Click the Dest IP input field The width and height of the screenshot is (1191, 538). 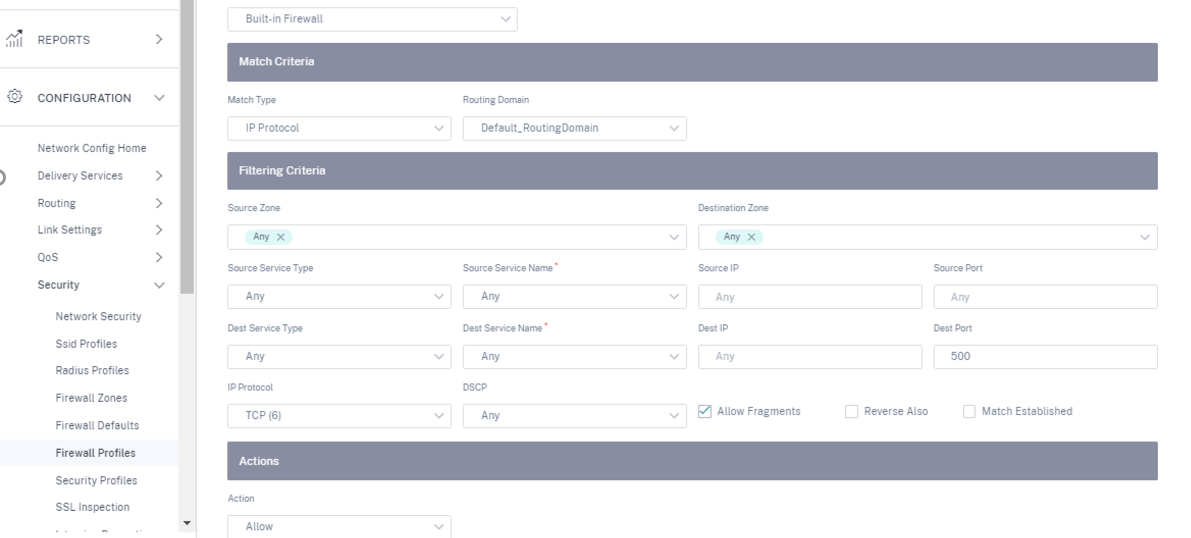click(x=810, y=356)
